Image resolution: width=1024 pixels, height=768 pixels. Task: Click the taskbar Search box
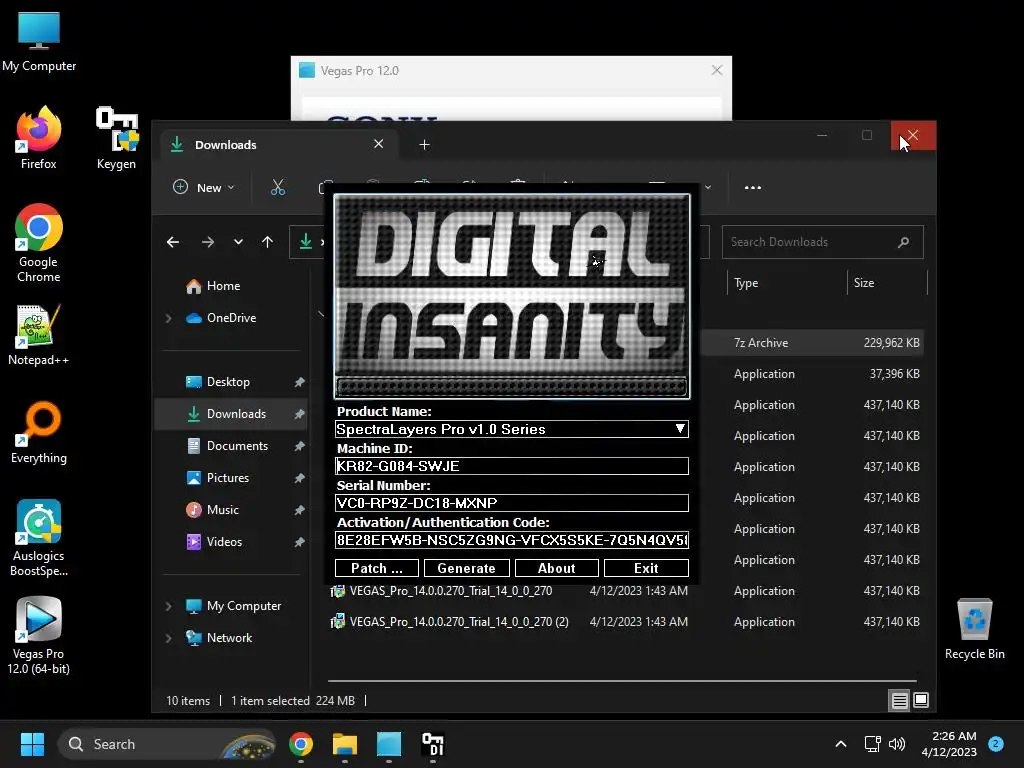tap(167, 744)
